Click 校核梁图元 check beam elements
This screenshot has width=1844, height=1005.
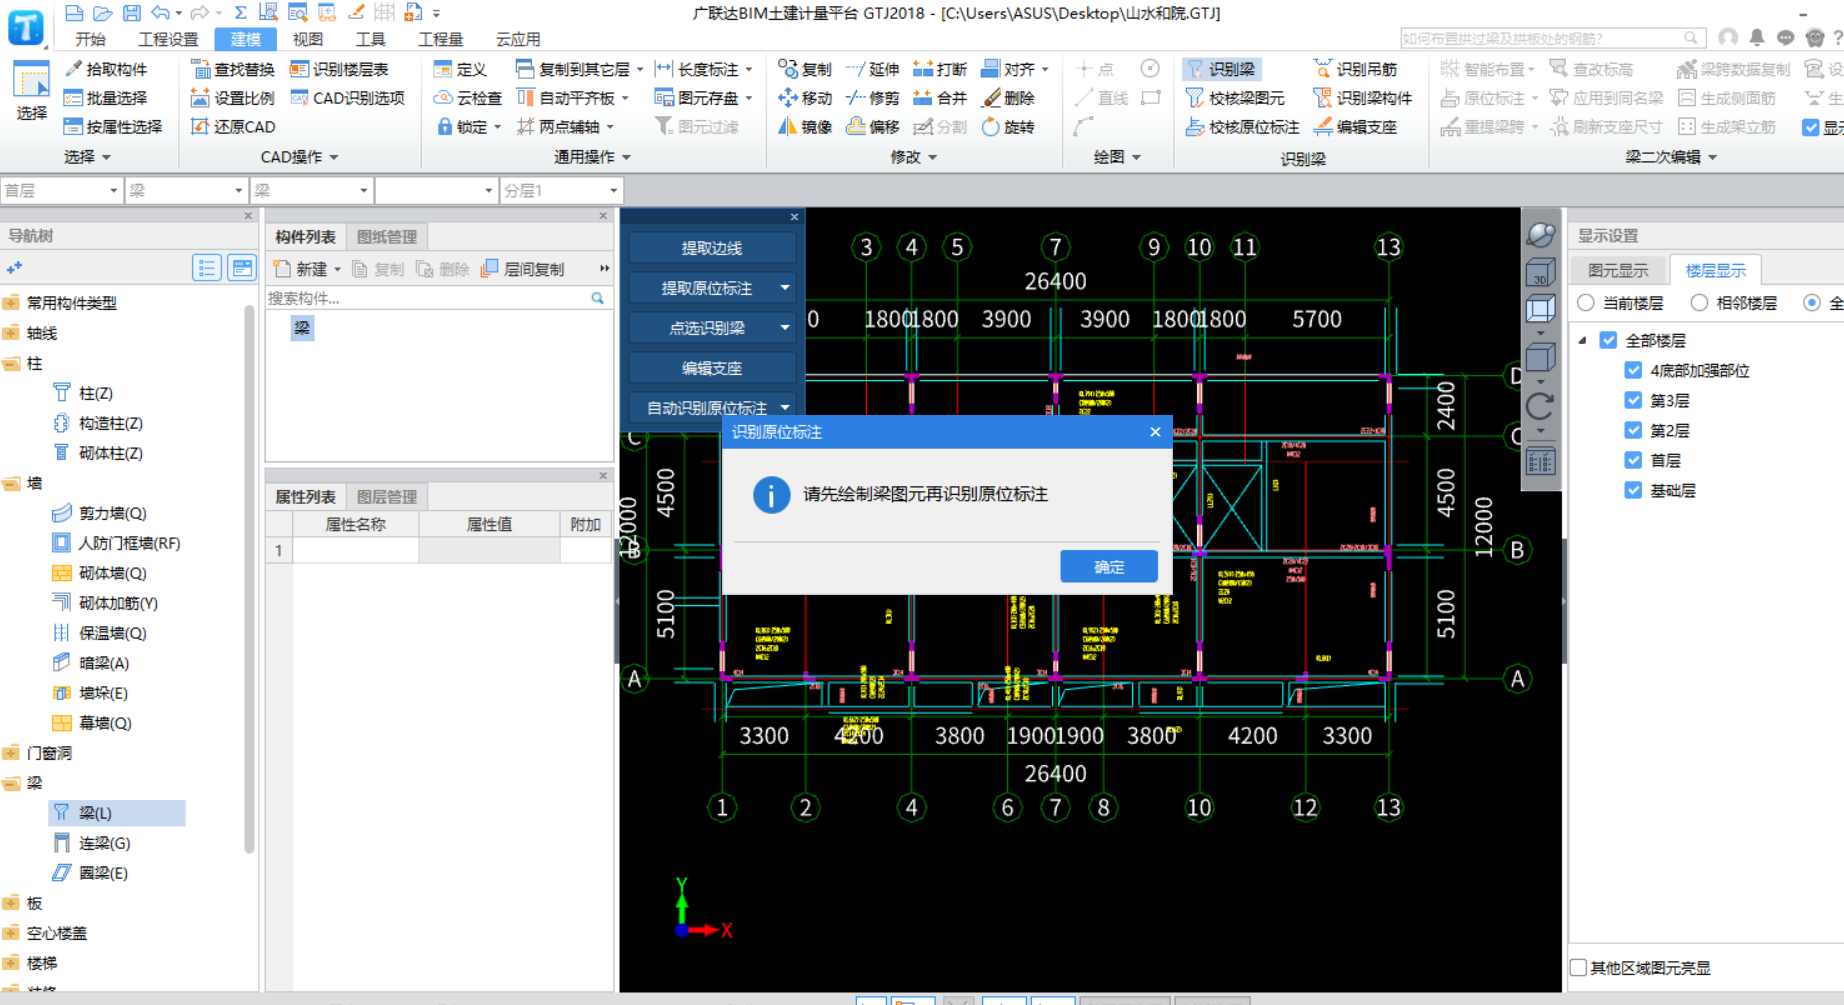pyautogui.click(x=1235, y=98)
